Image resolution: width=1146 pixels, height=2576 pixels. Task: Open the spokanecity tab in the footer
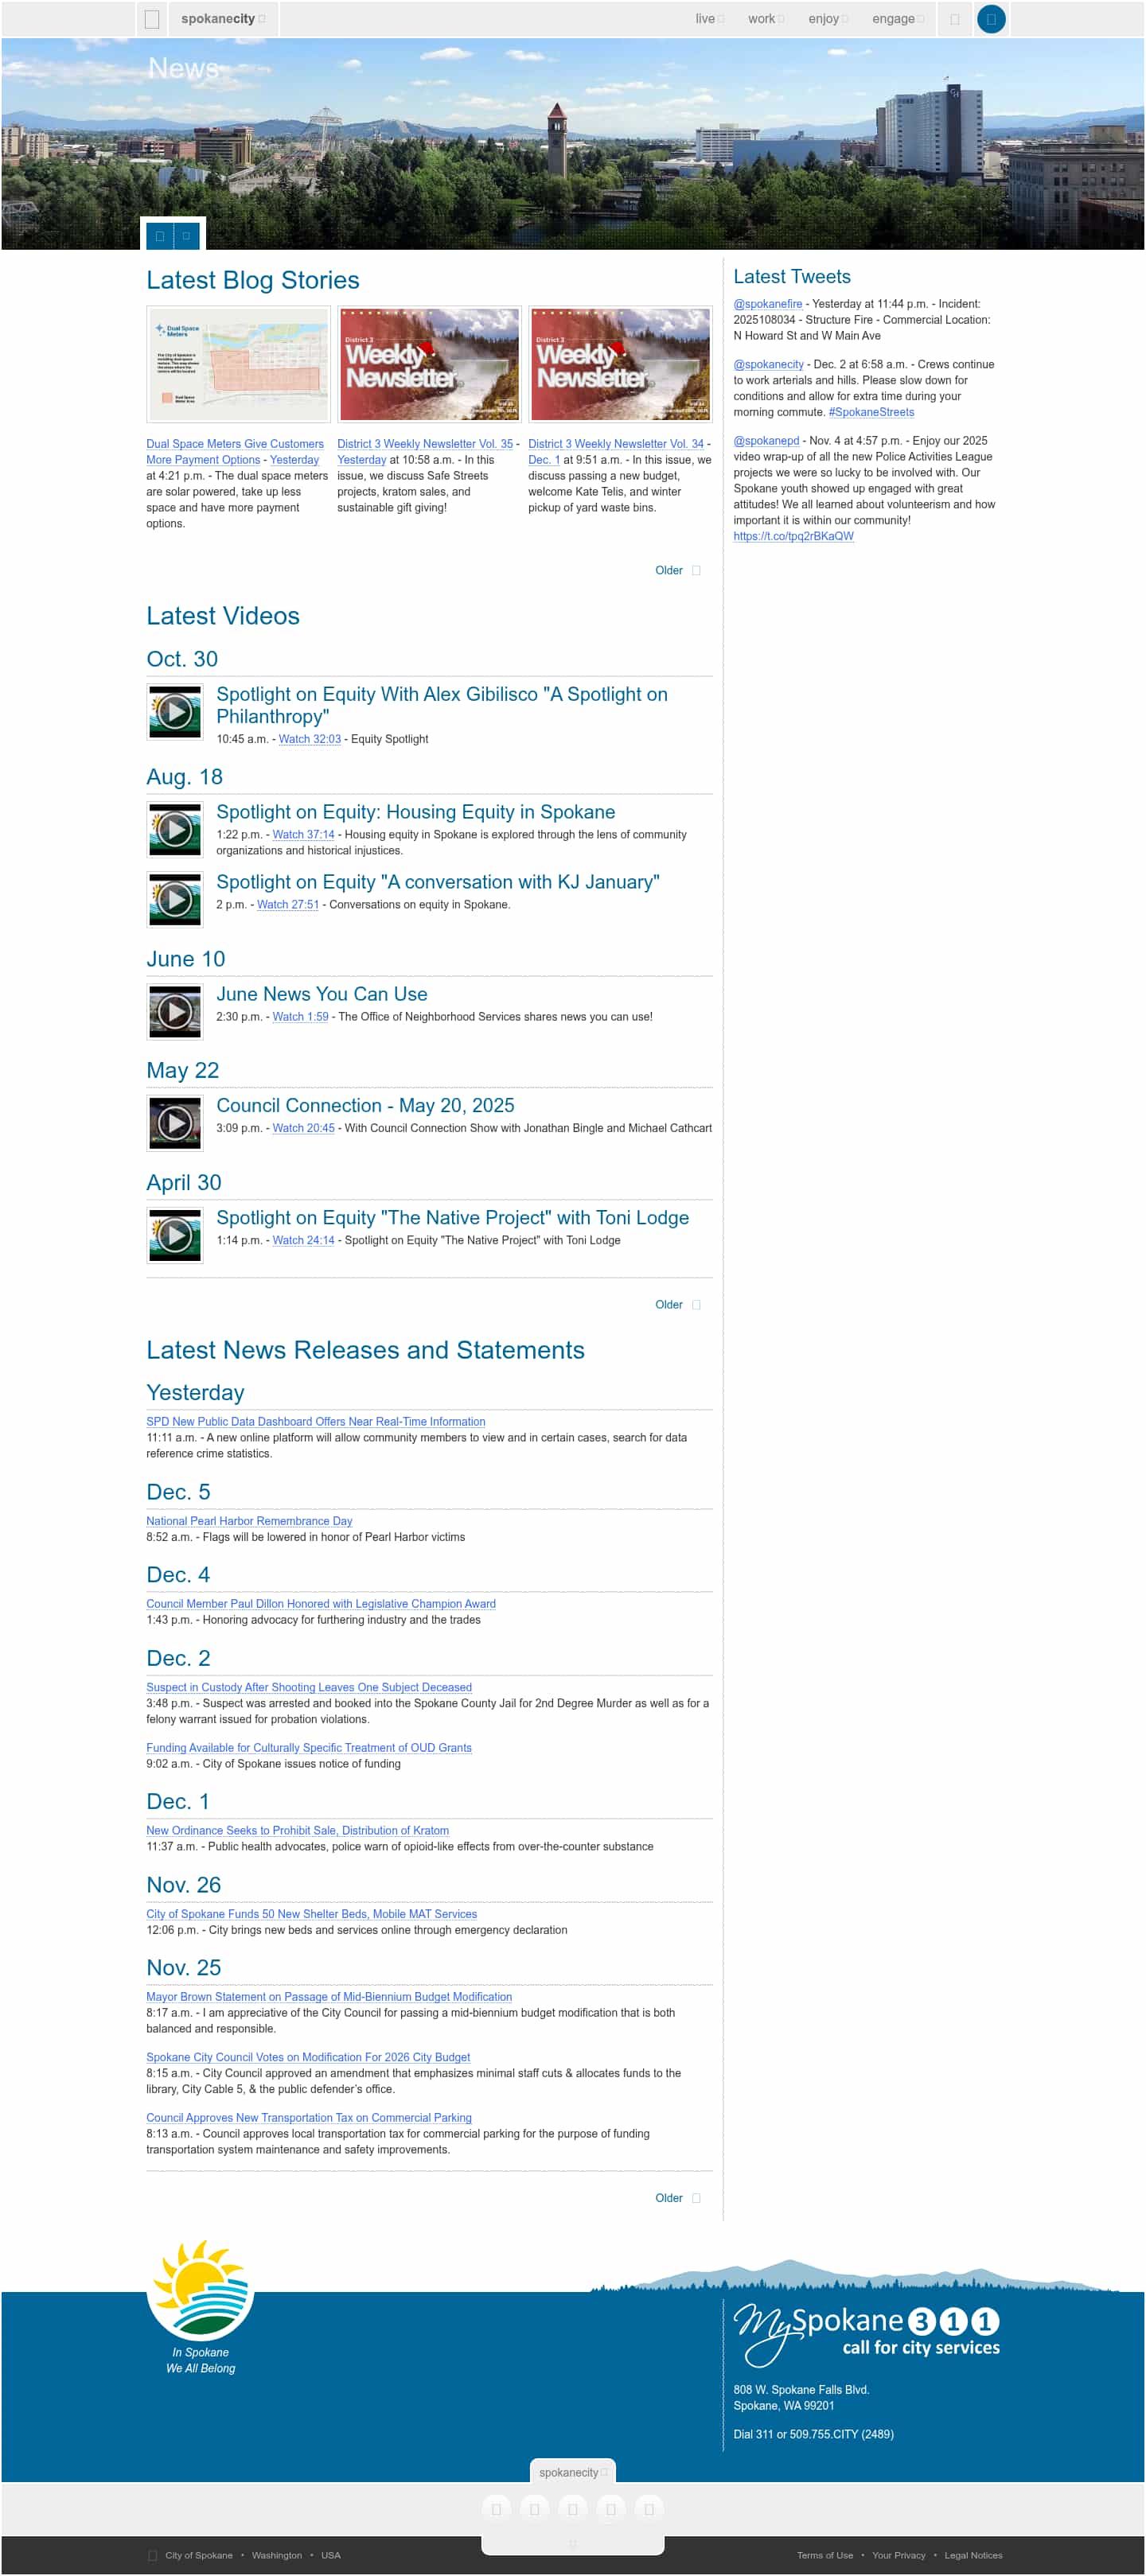(x=572, y=2472)
